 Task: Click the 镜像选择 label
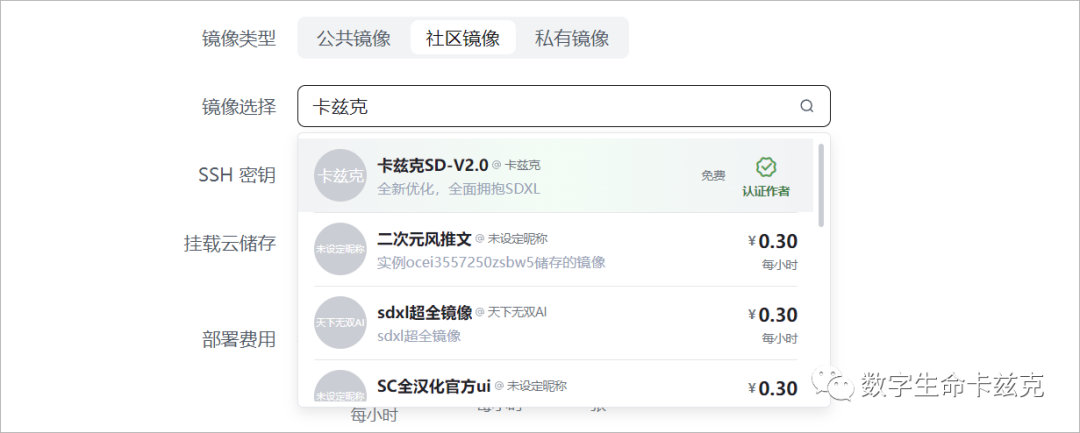pyautogui.click(x=239, y=107)
